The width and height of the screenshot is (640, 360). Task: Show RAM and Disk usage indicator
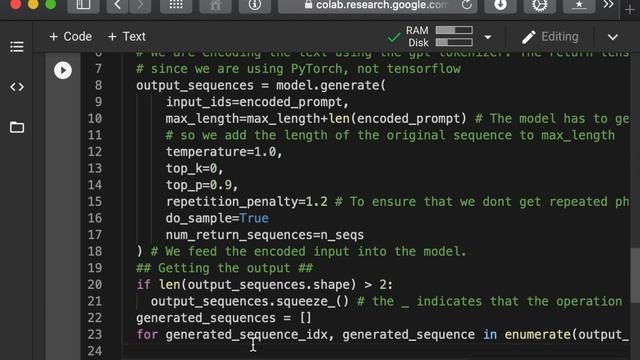[x=440, y=37]
